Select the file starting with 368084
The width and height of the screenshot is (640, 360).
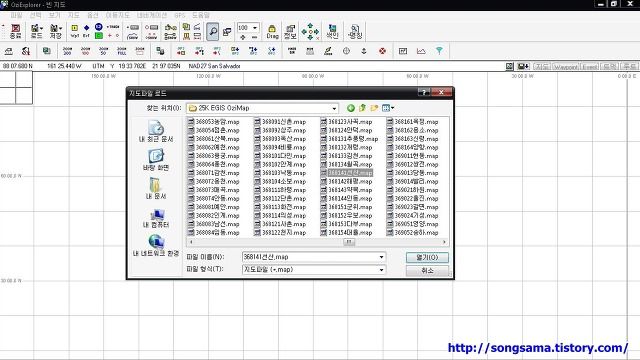213,233
